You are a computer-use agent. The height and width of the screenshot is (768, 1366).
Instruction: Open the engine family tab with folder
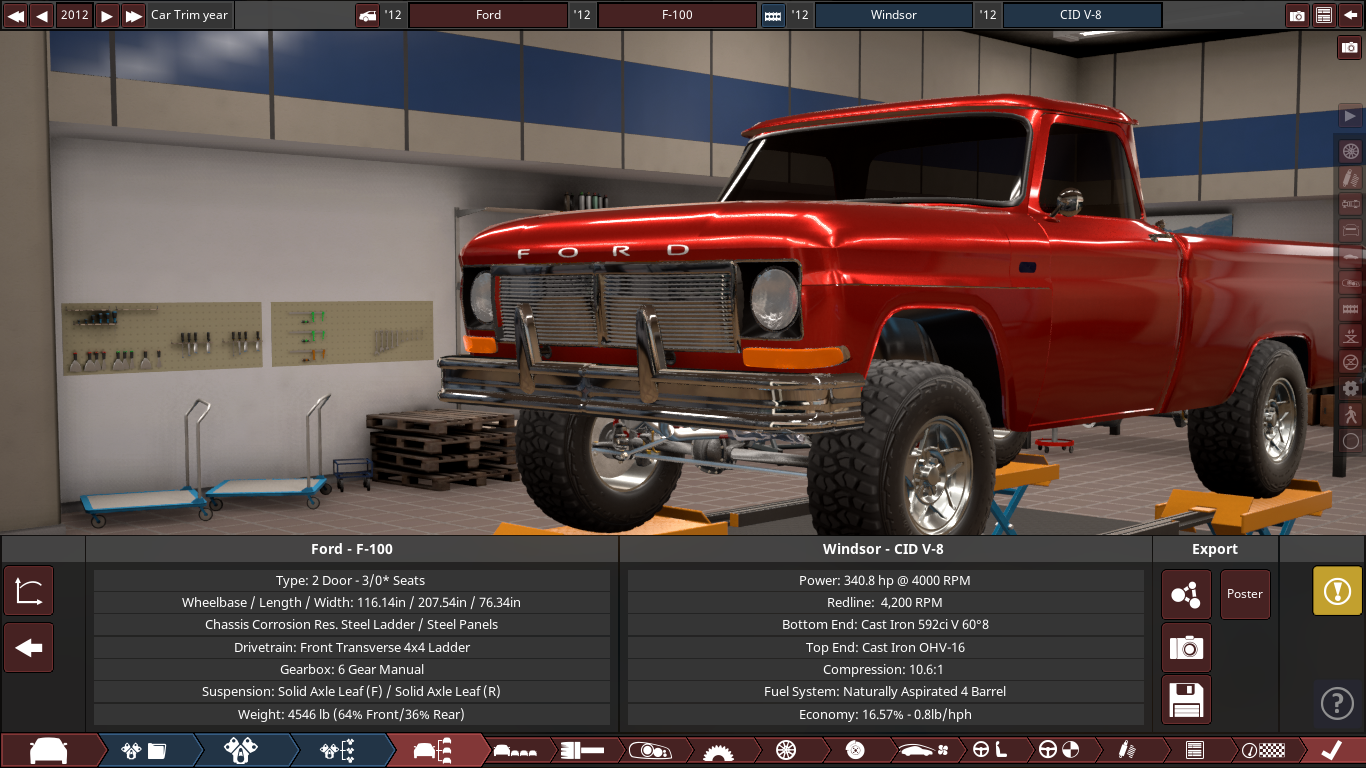coord(146,750)
